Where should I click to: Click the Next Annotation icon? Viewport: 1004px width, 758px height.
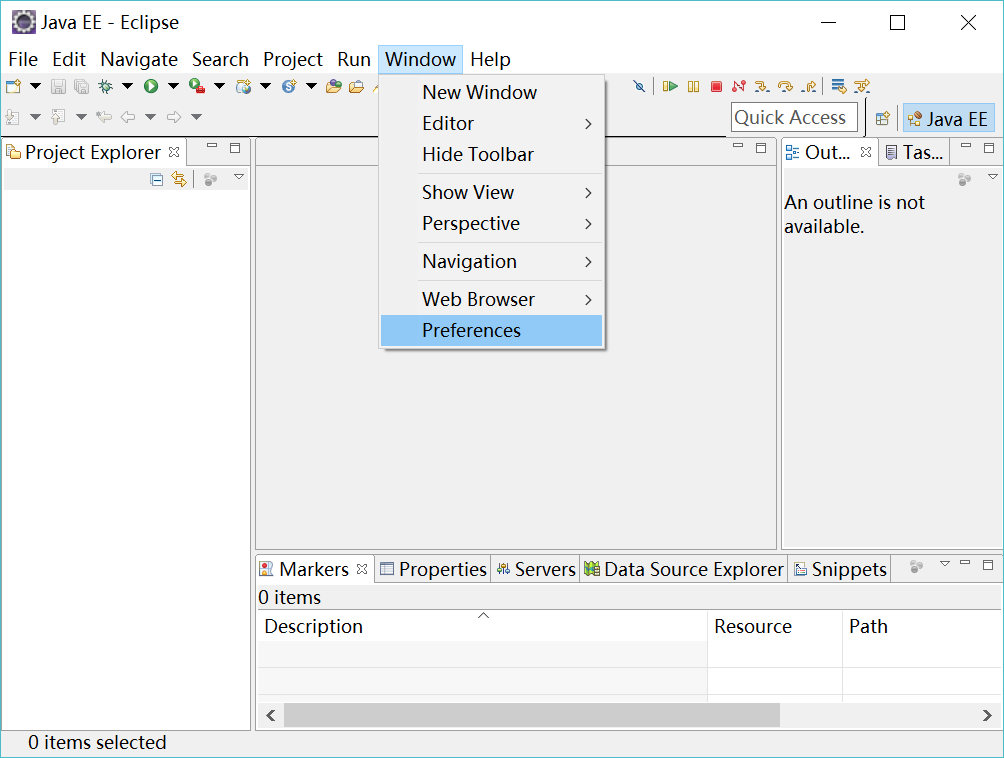pyautogui.click(x=13, y=117)
